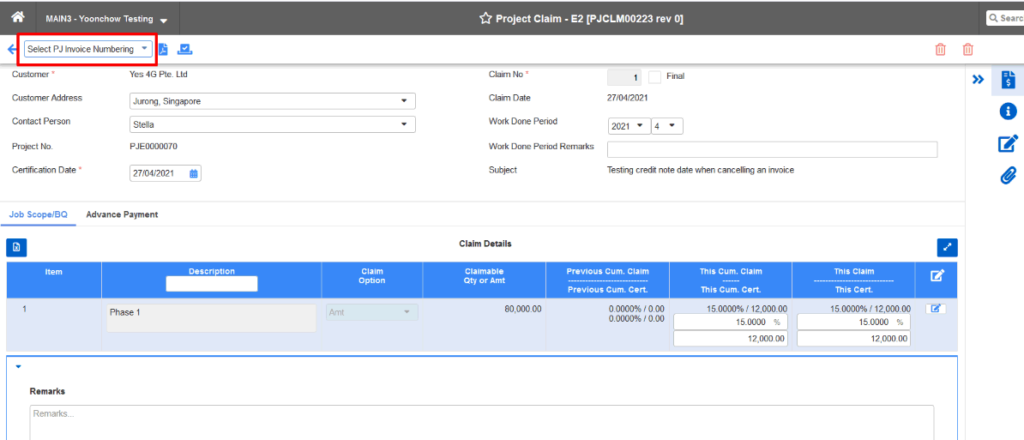Click the Excel export icon above table
Screen dimensions: 1024x440
coord(16,247)
